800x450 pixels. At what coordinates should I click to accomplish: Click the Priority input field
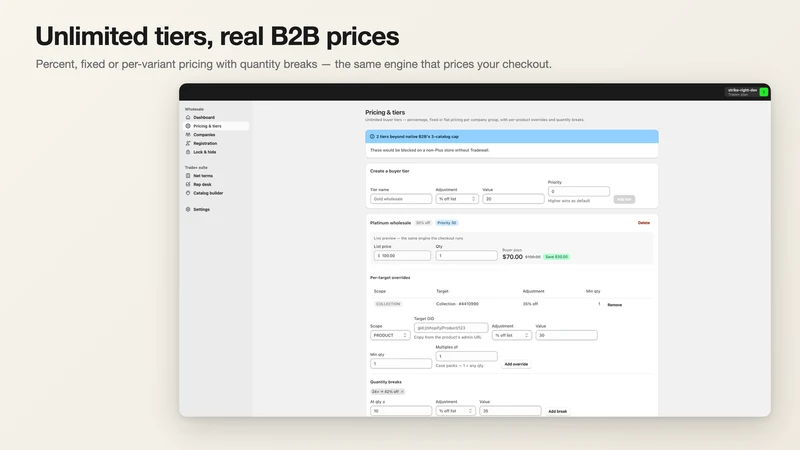click(x=579, y=191)
